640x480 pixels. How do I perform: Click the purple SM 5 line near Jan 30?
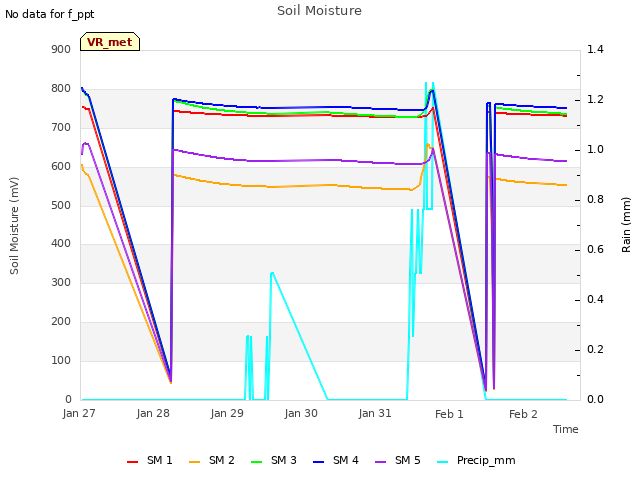(301, 160)
